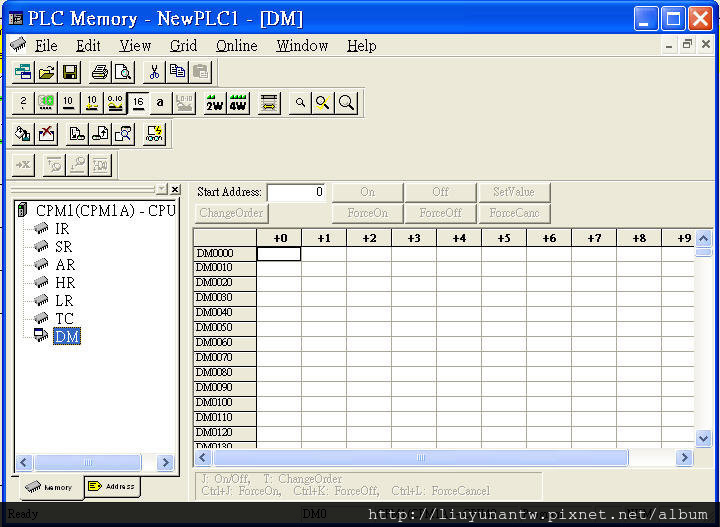The width and height of the screenshot is (720, 527).
Task: Open the View menu
Action: coord(135,46)
